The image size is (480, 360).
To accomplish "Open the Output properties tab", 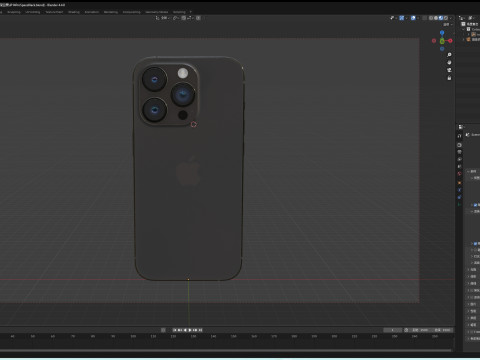I will point(459,152).
